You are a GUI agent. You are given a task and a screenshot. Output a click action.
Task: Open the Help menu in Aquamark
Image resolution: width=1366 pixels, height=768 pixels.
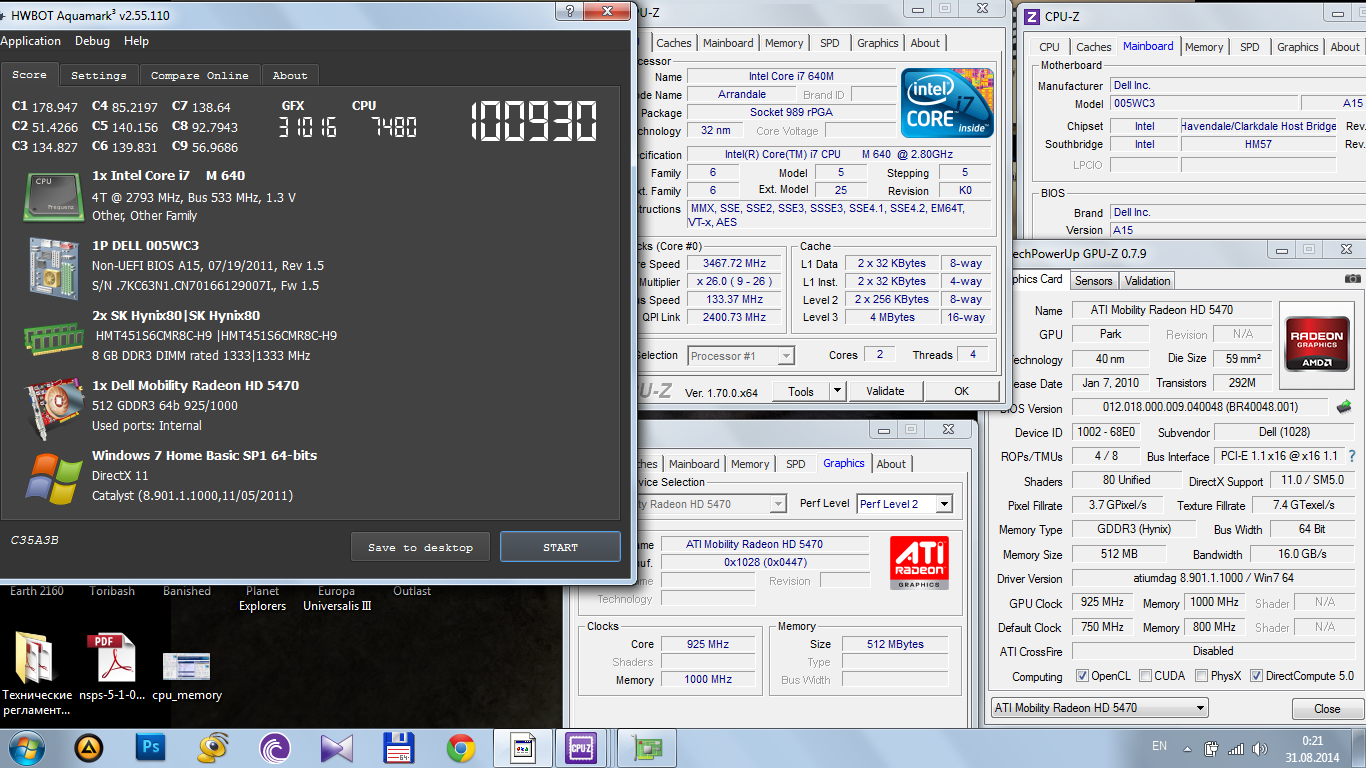136,41
